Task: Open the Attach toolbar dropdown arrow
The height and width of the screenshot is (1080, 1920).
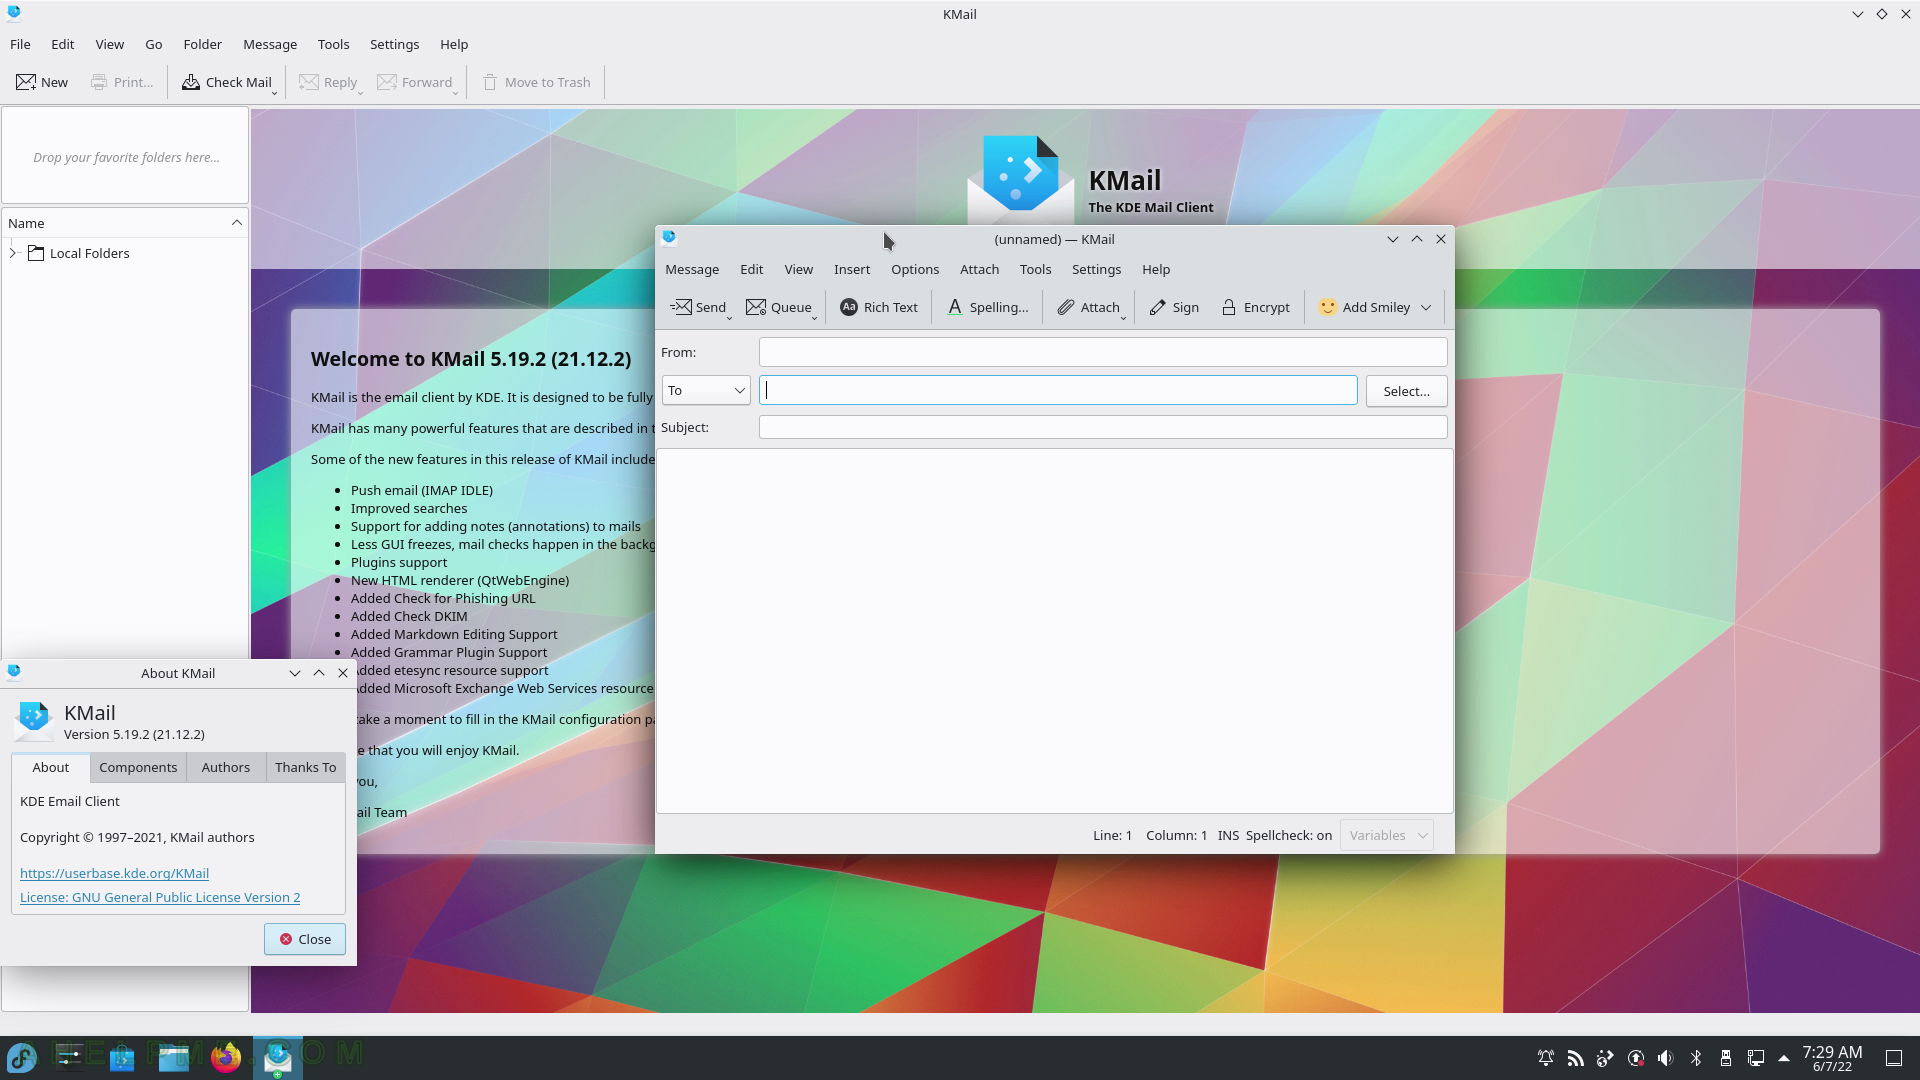Action: 1124,318
